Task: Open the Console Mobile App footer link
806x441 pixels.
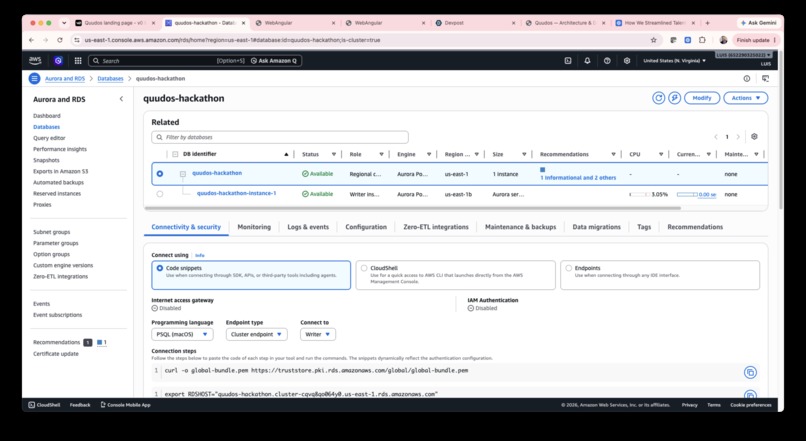Action: [x=125, y=405]
